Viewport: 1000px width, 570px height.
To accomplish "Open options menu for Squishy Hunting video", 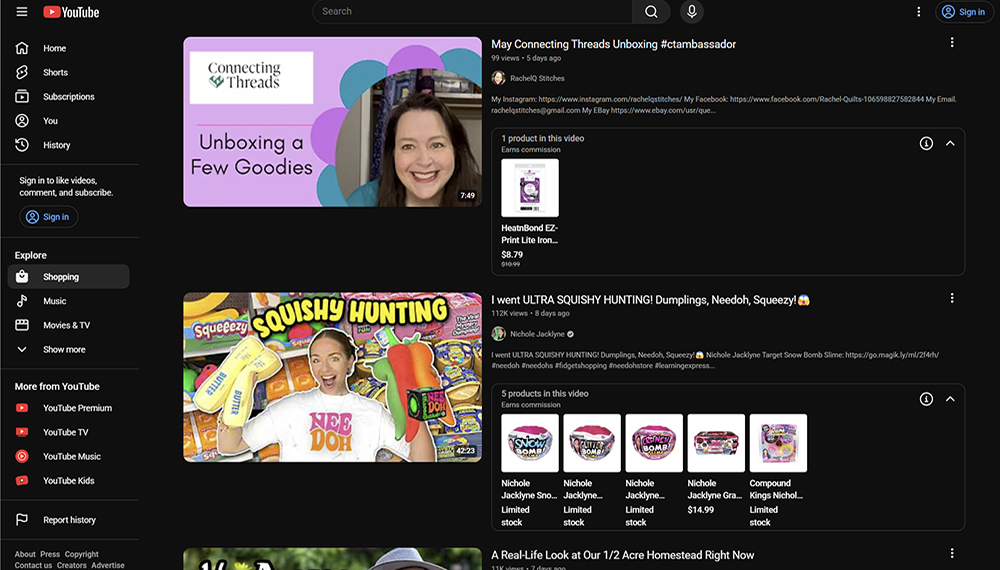I will (952, 298).
